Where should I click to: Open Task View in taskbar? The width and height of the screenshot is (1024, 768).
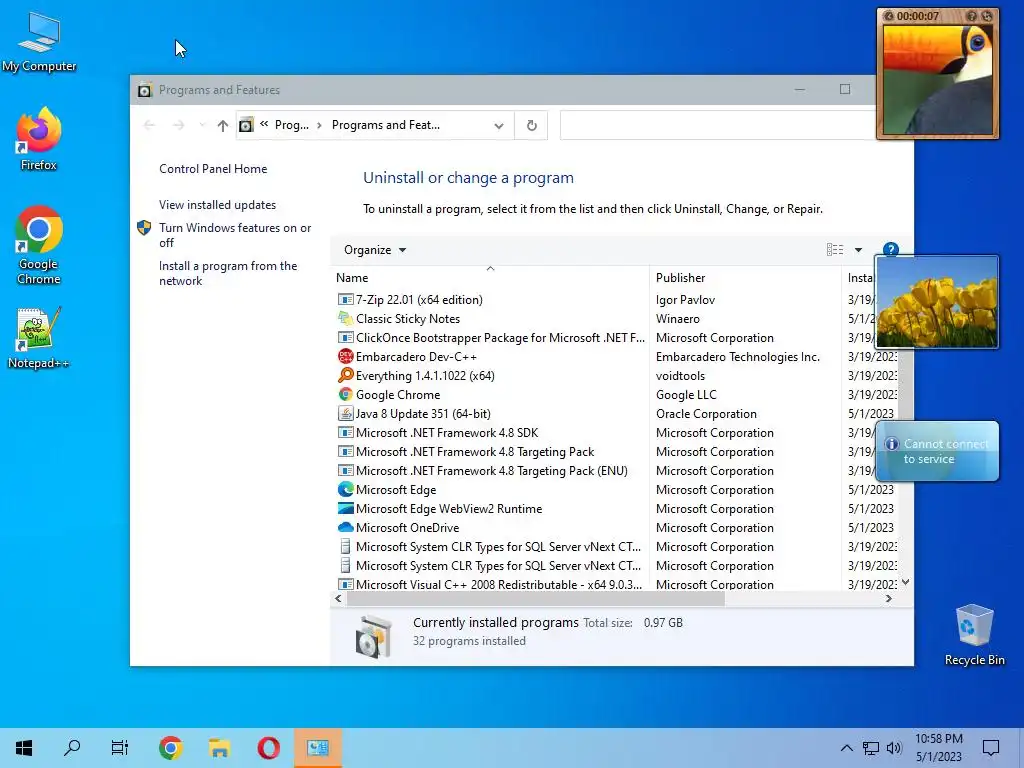120,748
